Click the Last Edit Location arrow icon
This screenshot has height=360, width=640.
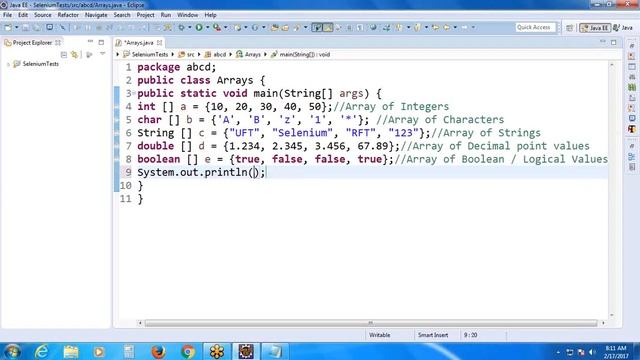click(436, 27)
